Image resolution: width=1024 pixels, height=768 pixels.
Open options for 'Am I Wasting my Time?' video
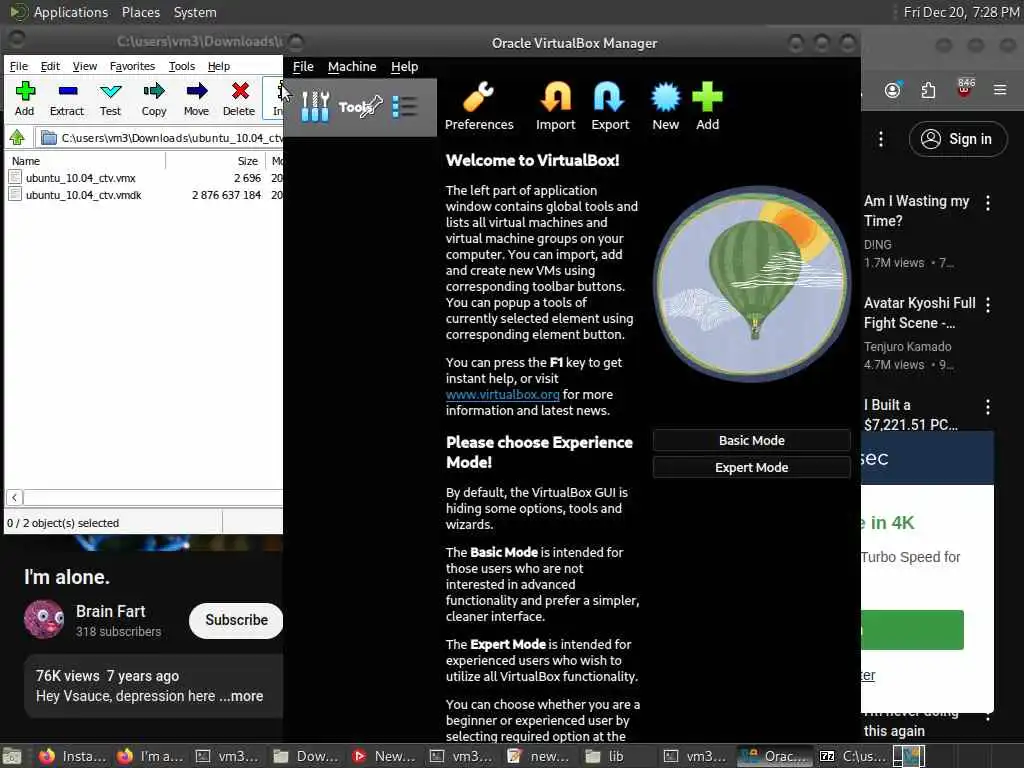click(988, 203)
